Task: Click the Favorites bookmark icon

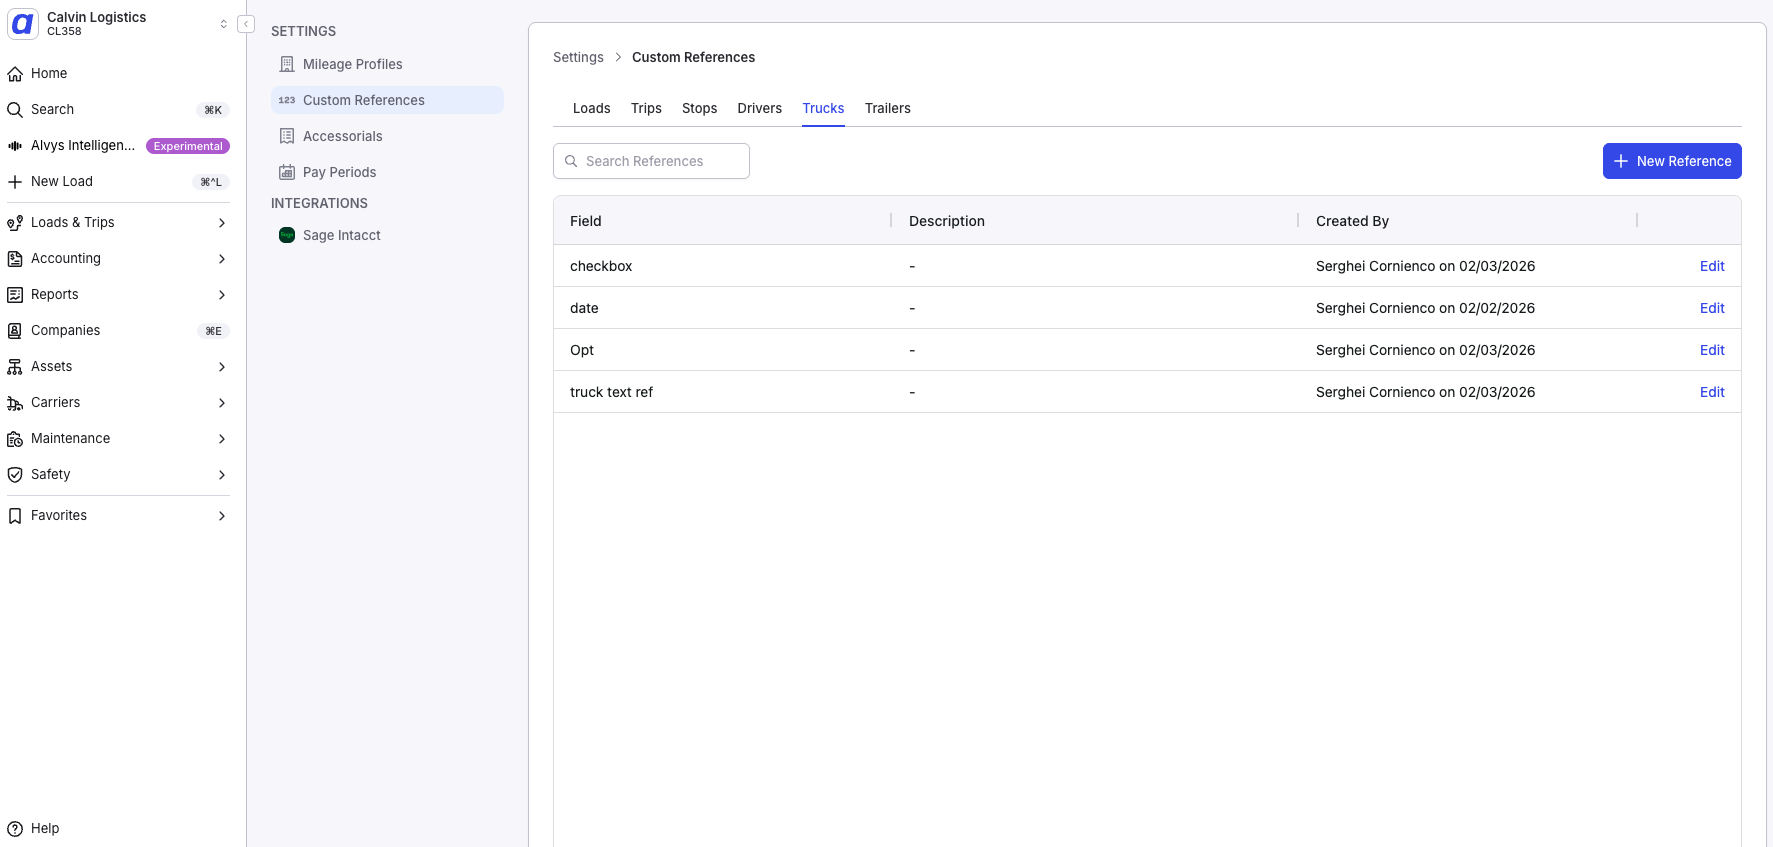Action: [15, 516]
